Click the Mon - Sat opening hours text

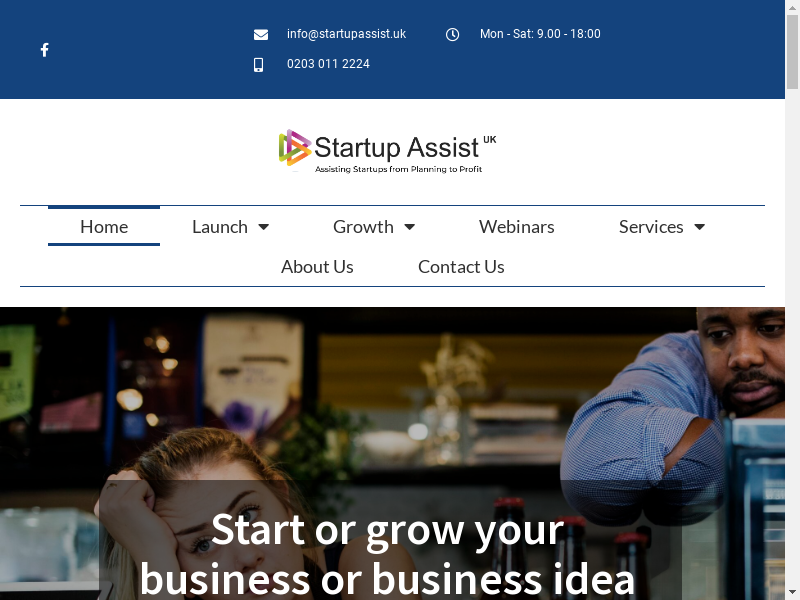[x=540, y=34]
